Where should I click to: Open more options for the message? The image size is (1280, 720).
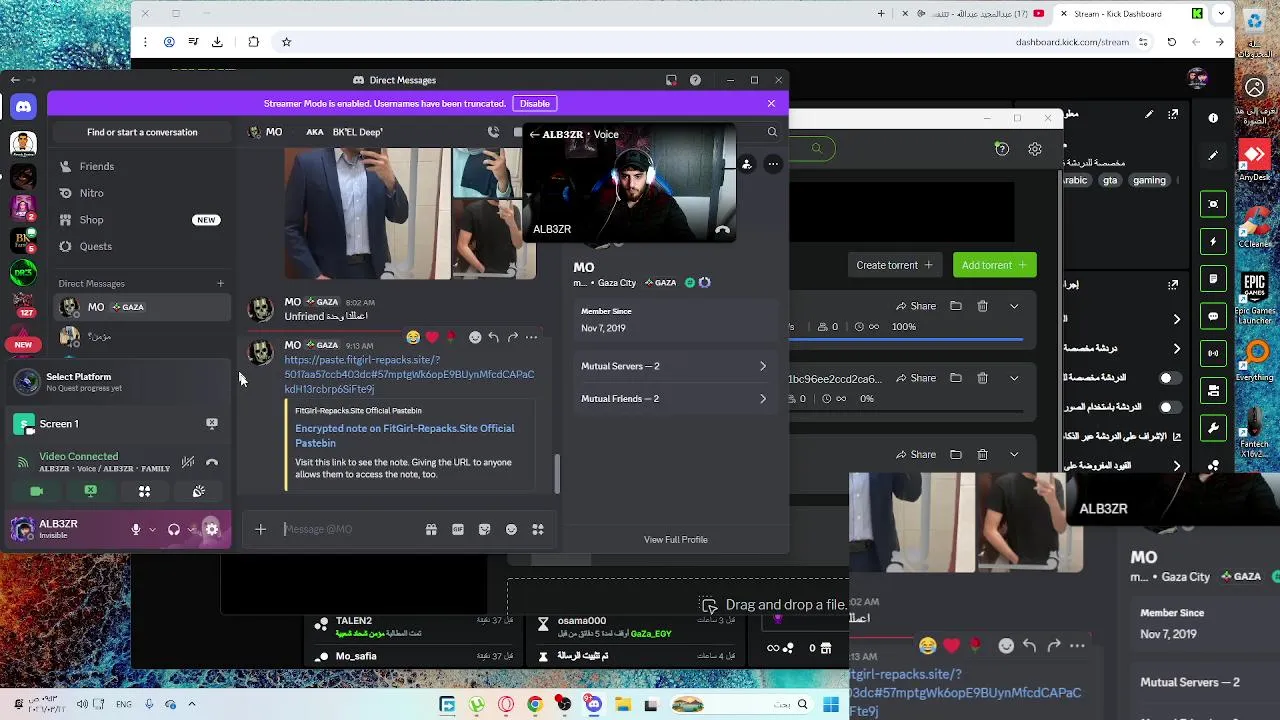532,337
